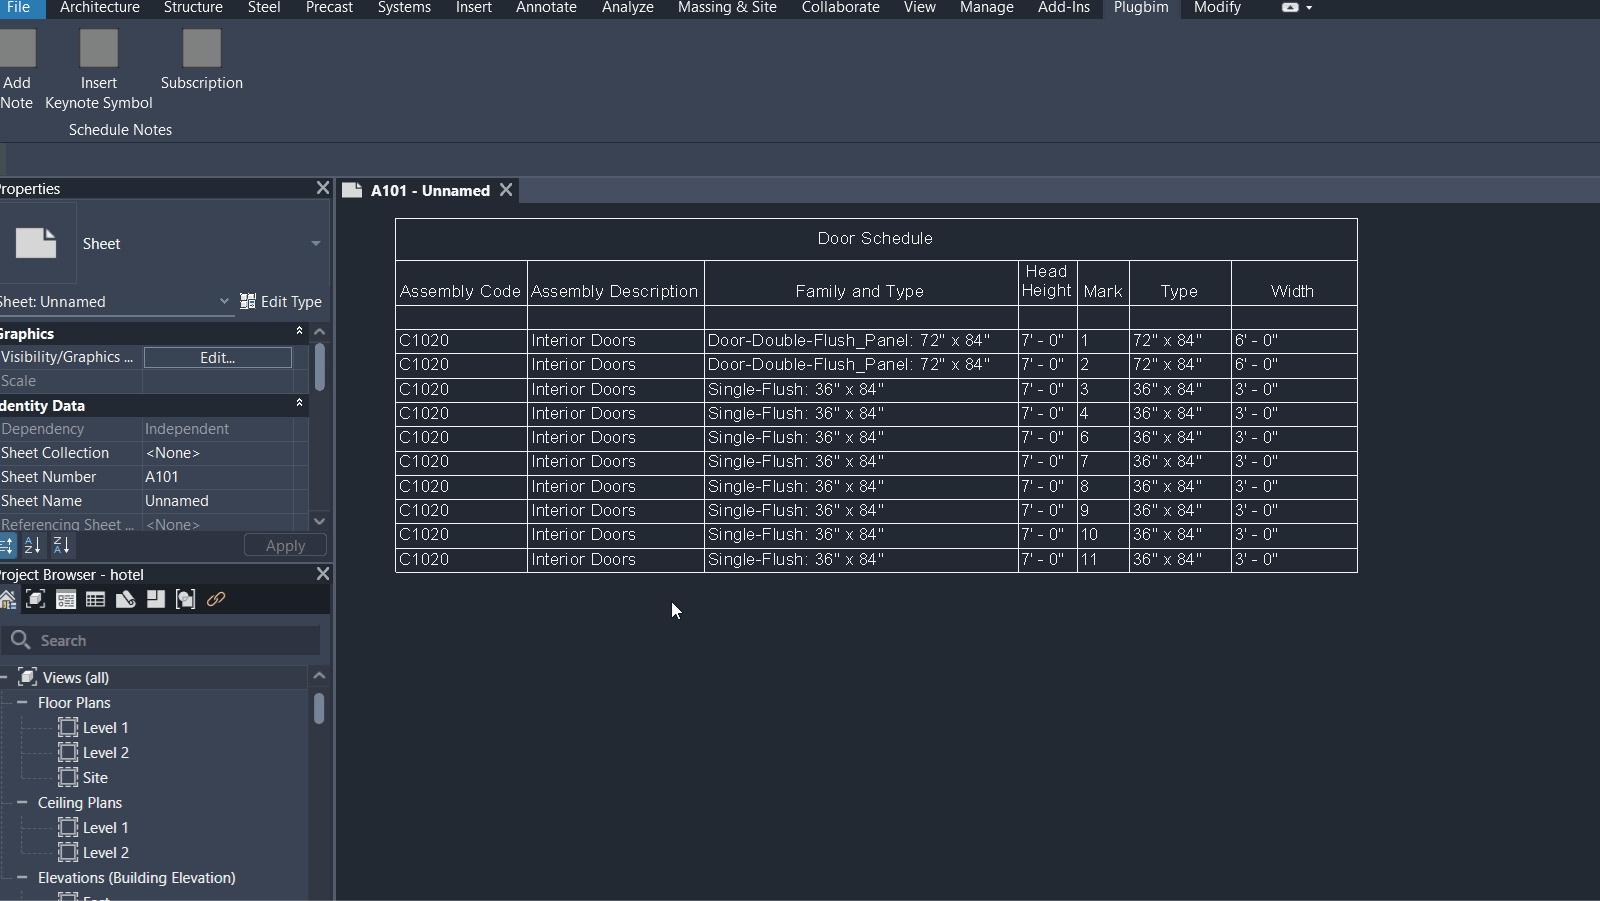Collapse the Views (all) tree node

pos(5,677)
